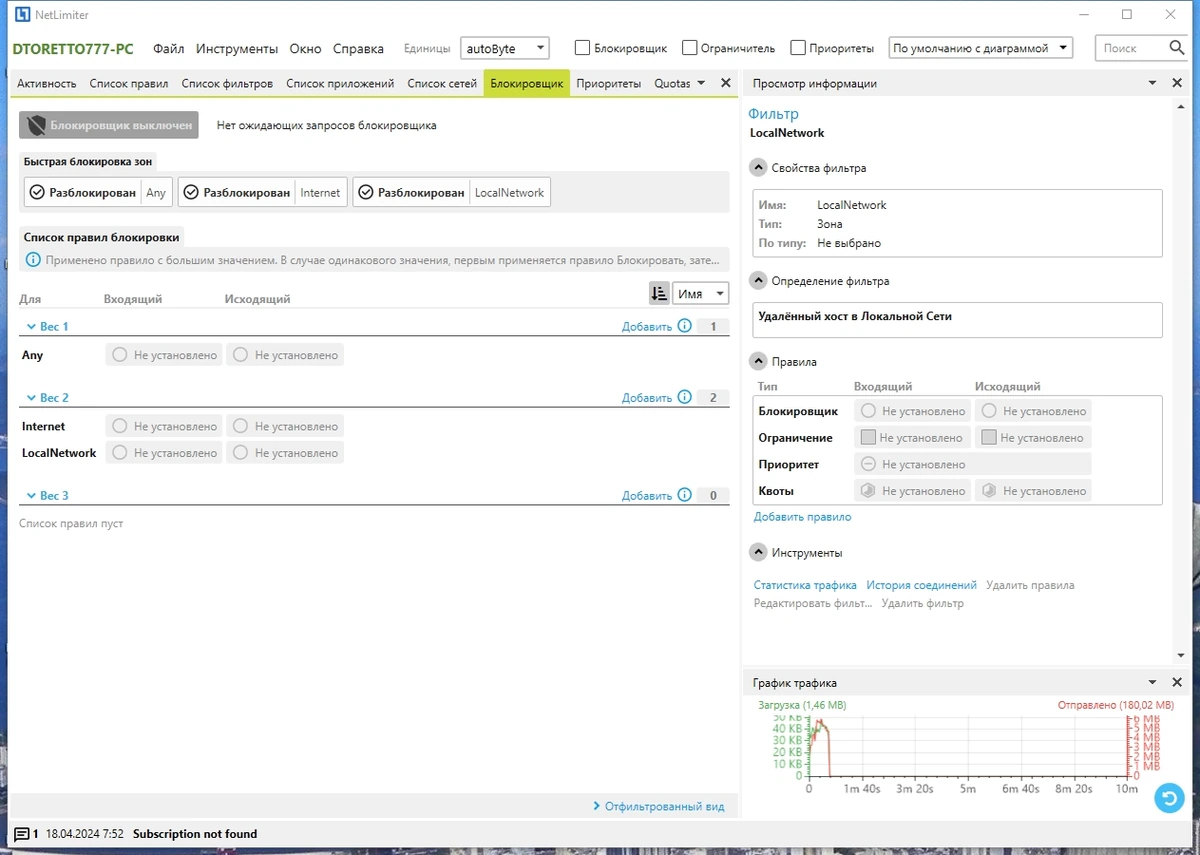Toggle incoming Блокировщик rule in info panel
The width and height of the screenshot is (1200, 855).
coord(911,411)
